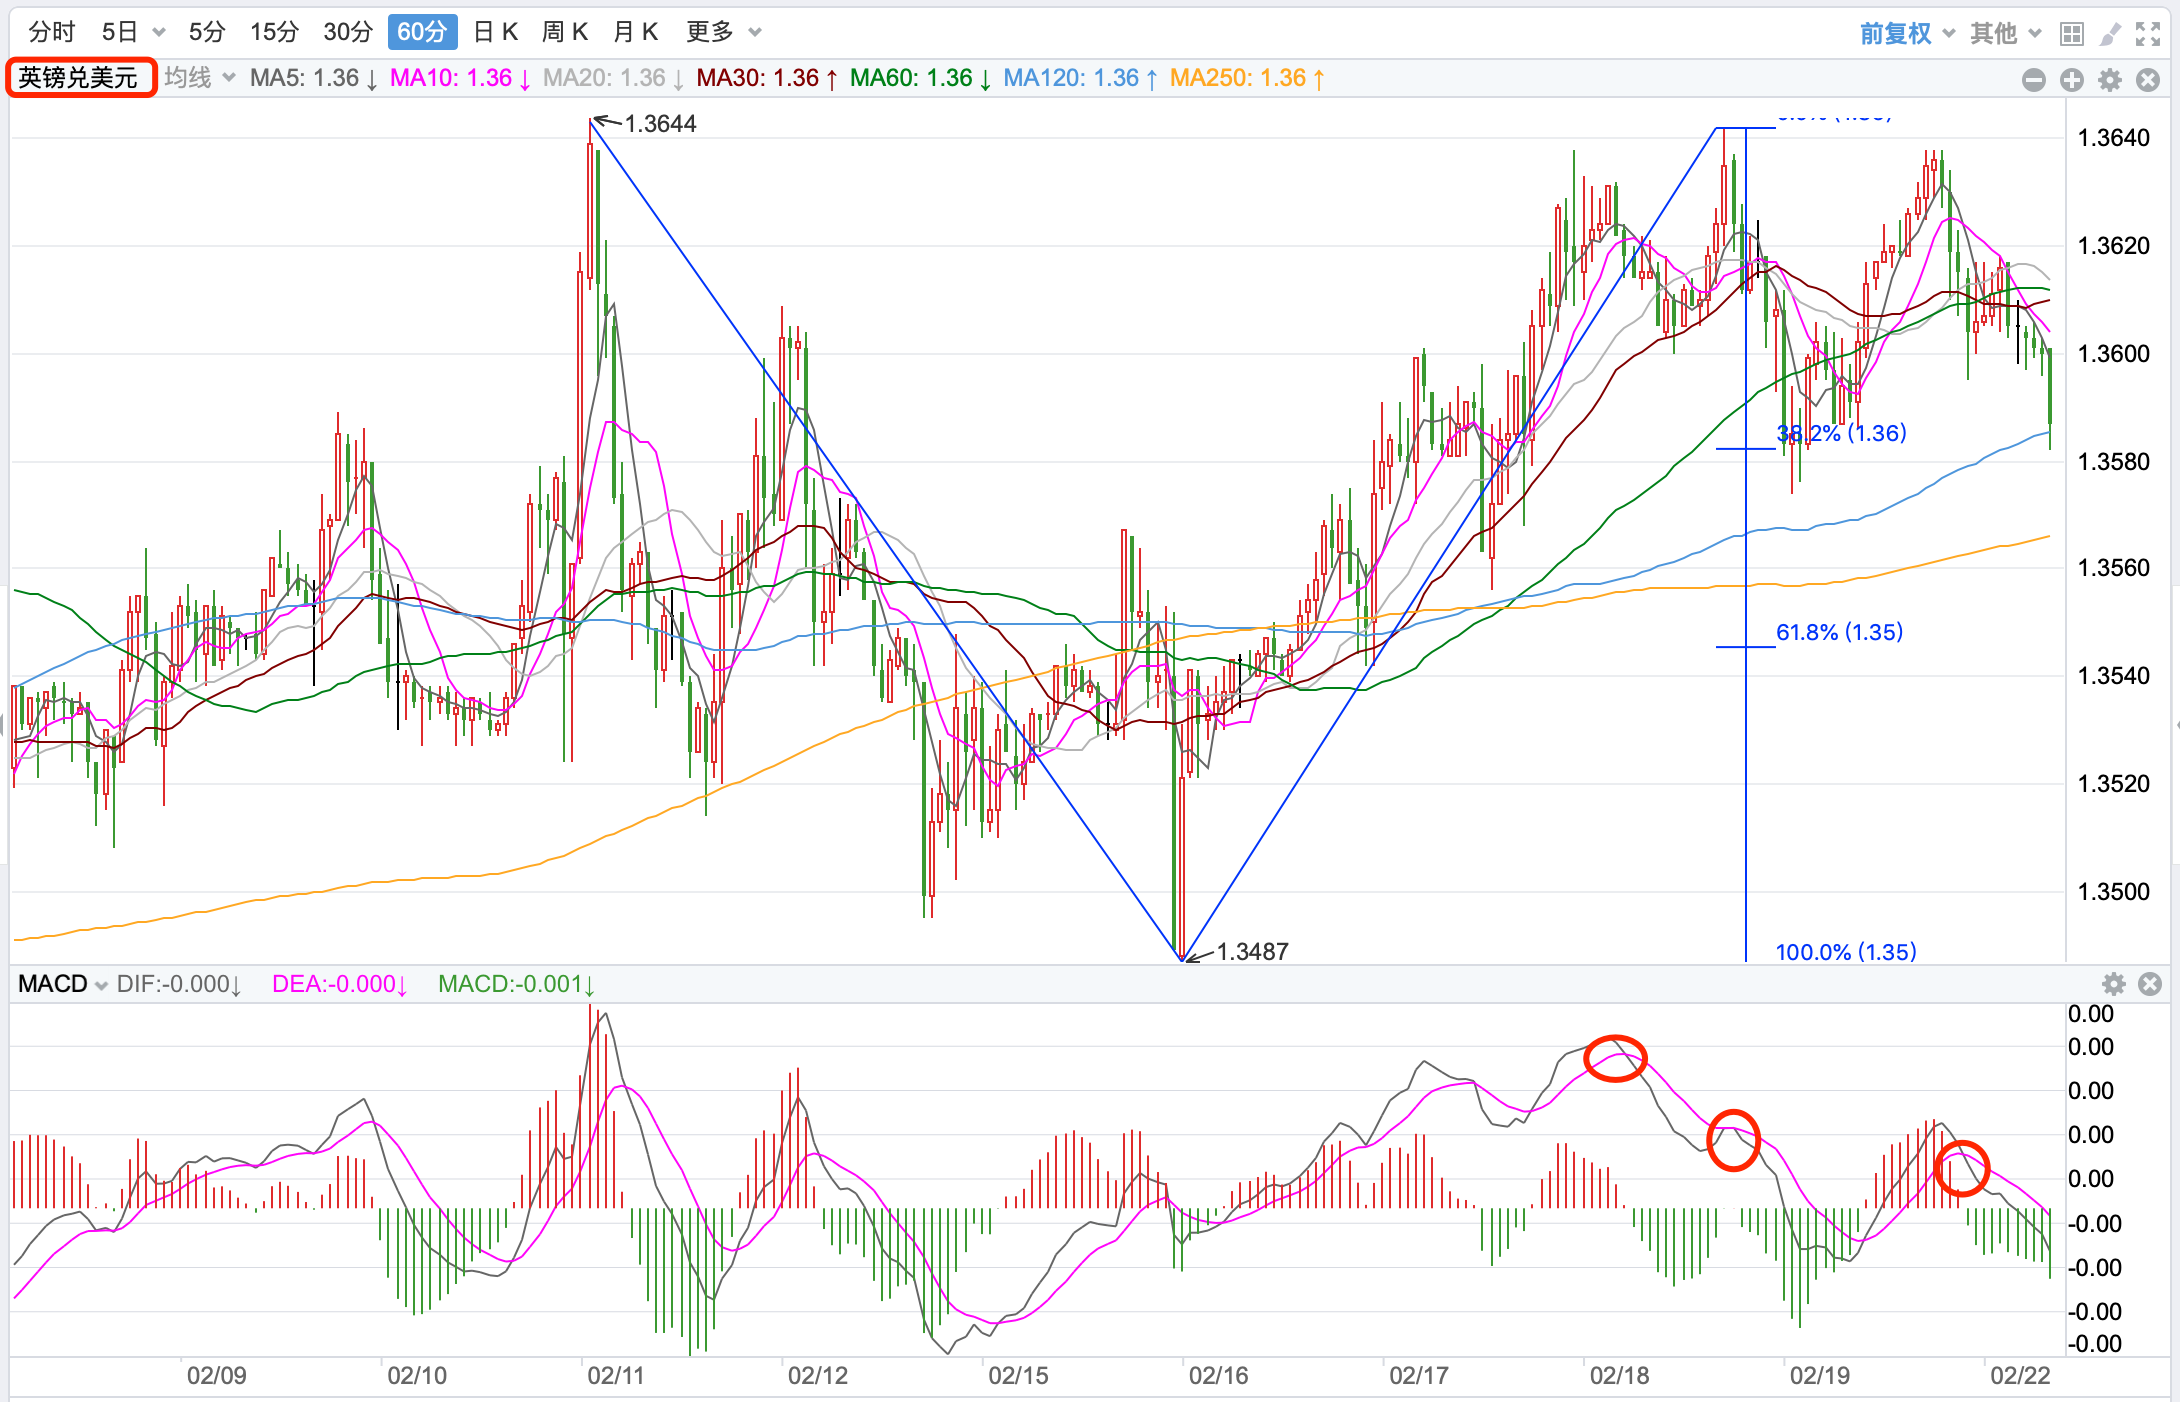
Task: Select the drawing brush tool icon
Action: [x=2110, y=34]
